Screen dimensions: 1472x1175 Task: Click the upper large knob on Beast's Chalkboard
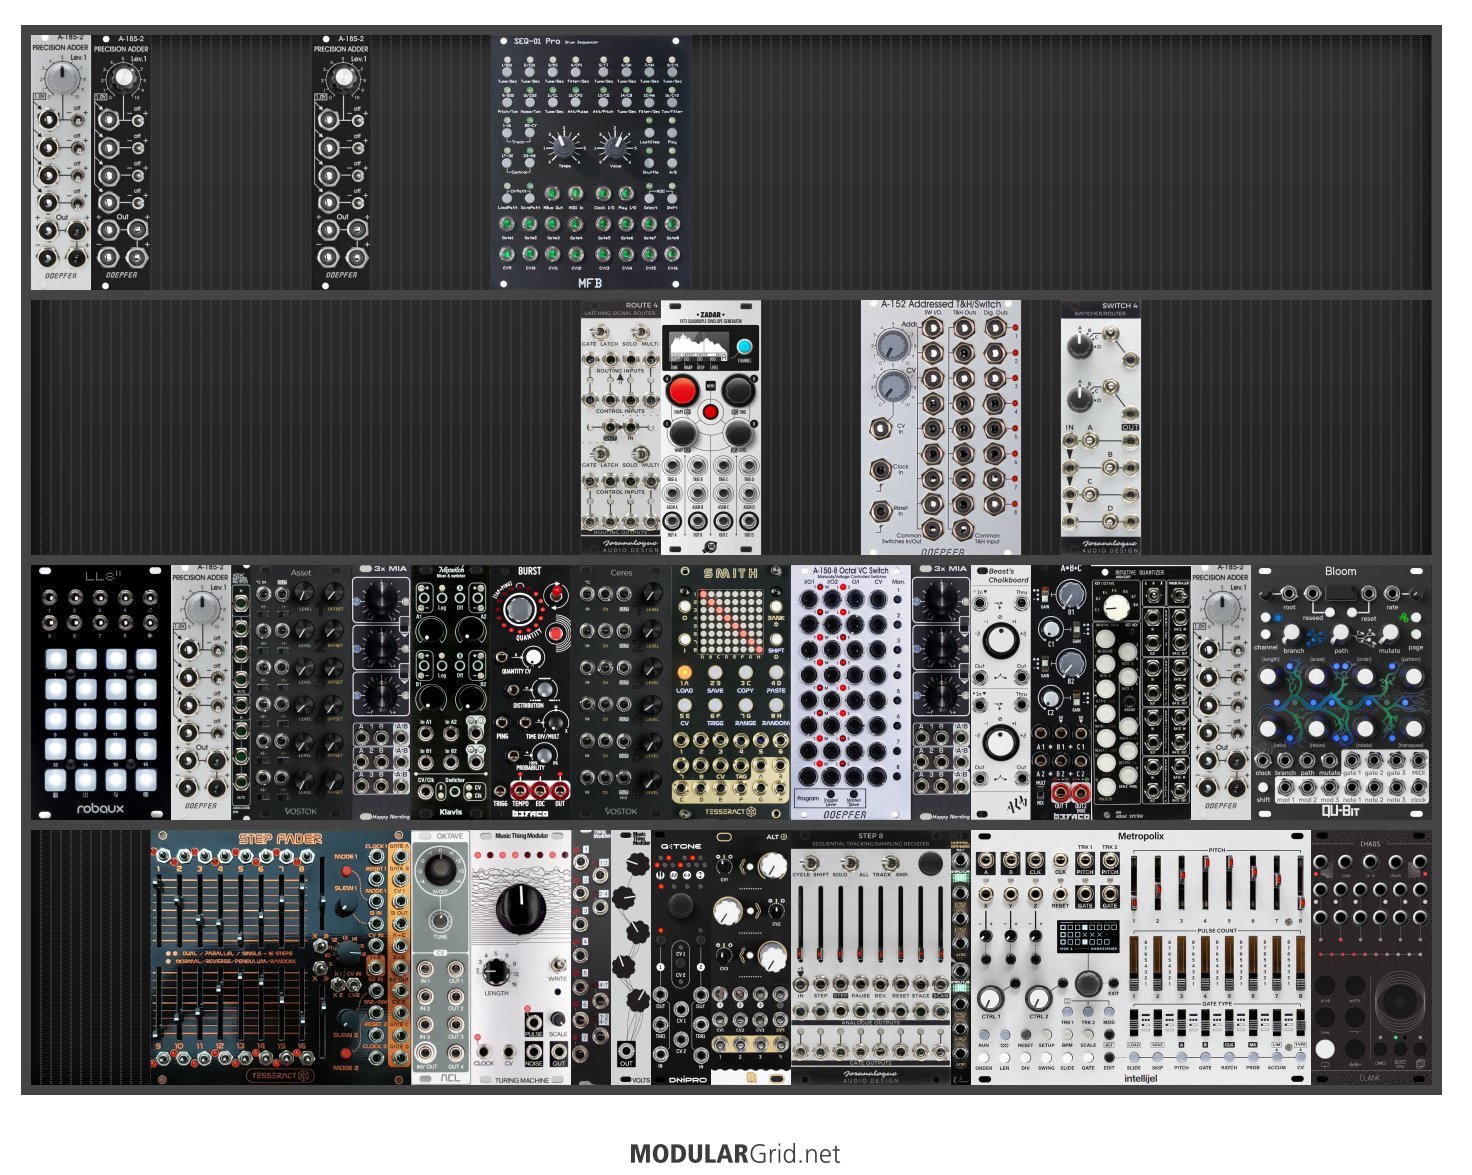1000,640
